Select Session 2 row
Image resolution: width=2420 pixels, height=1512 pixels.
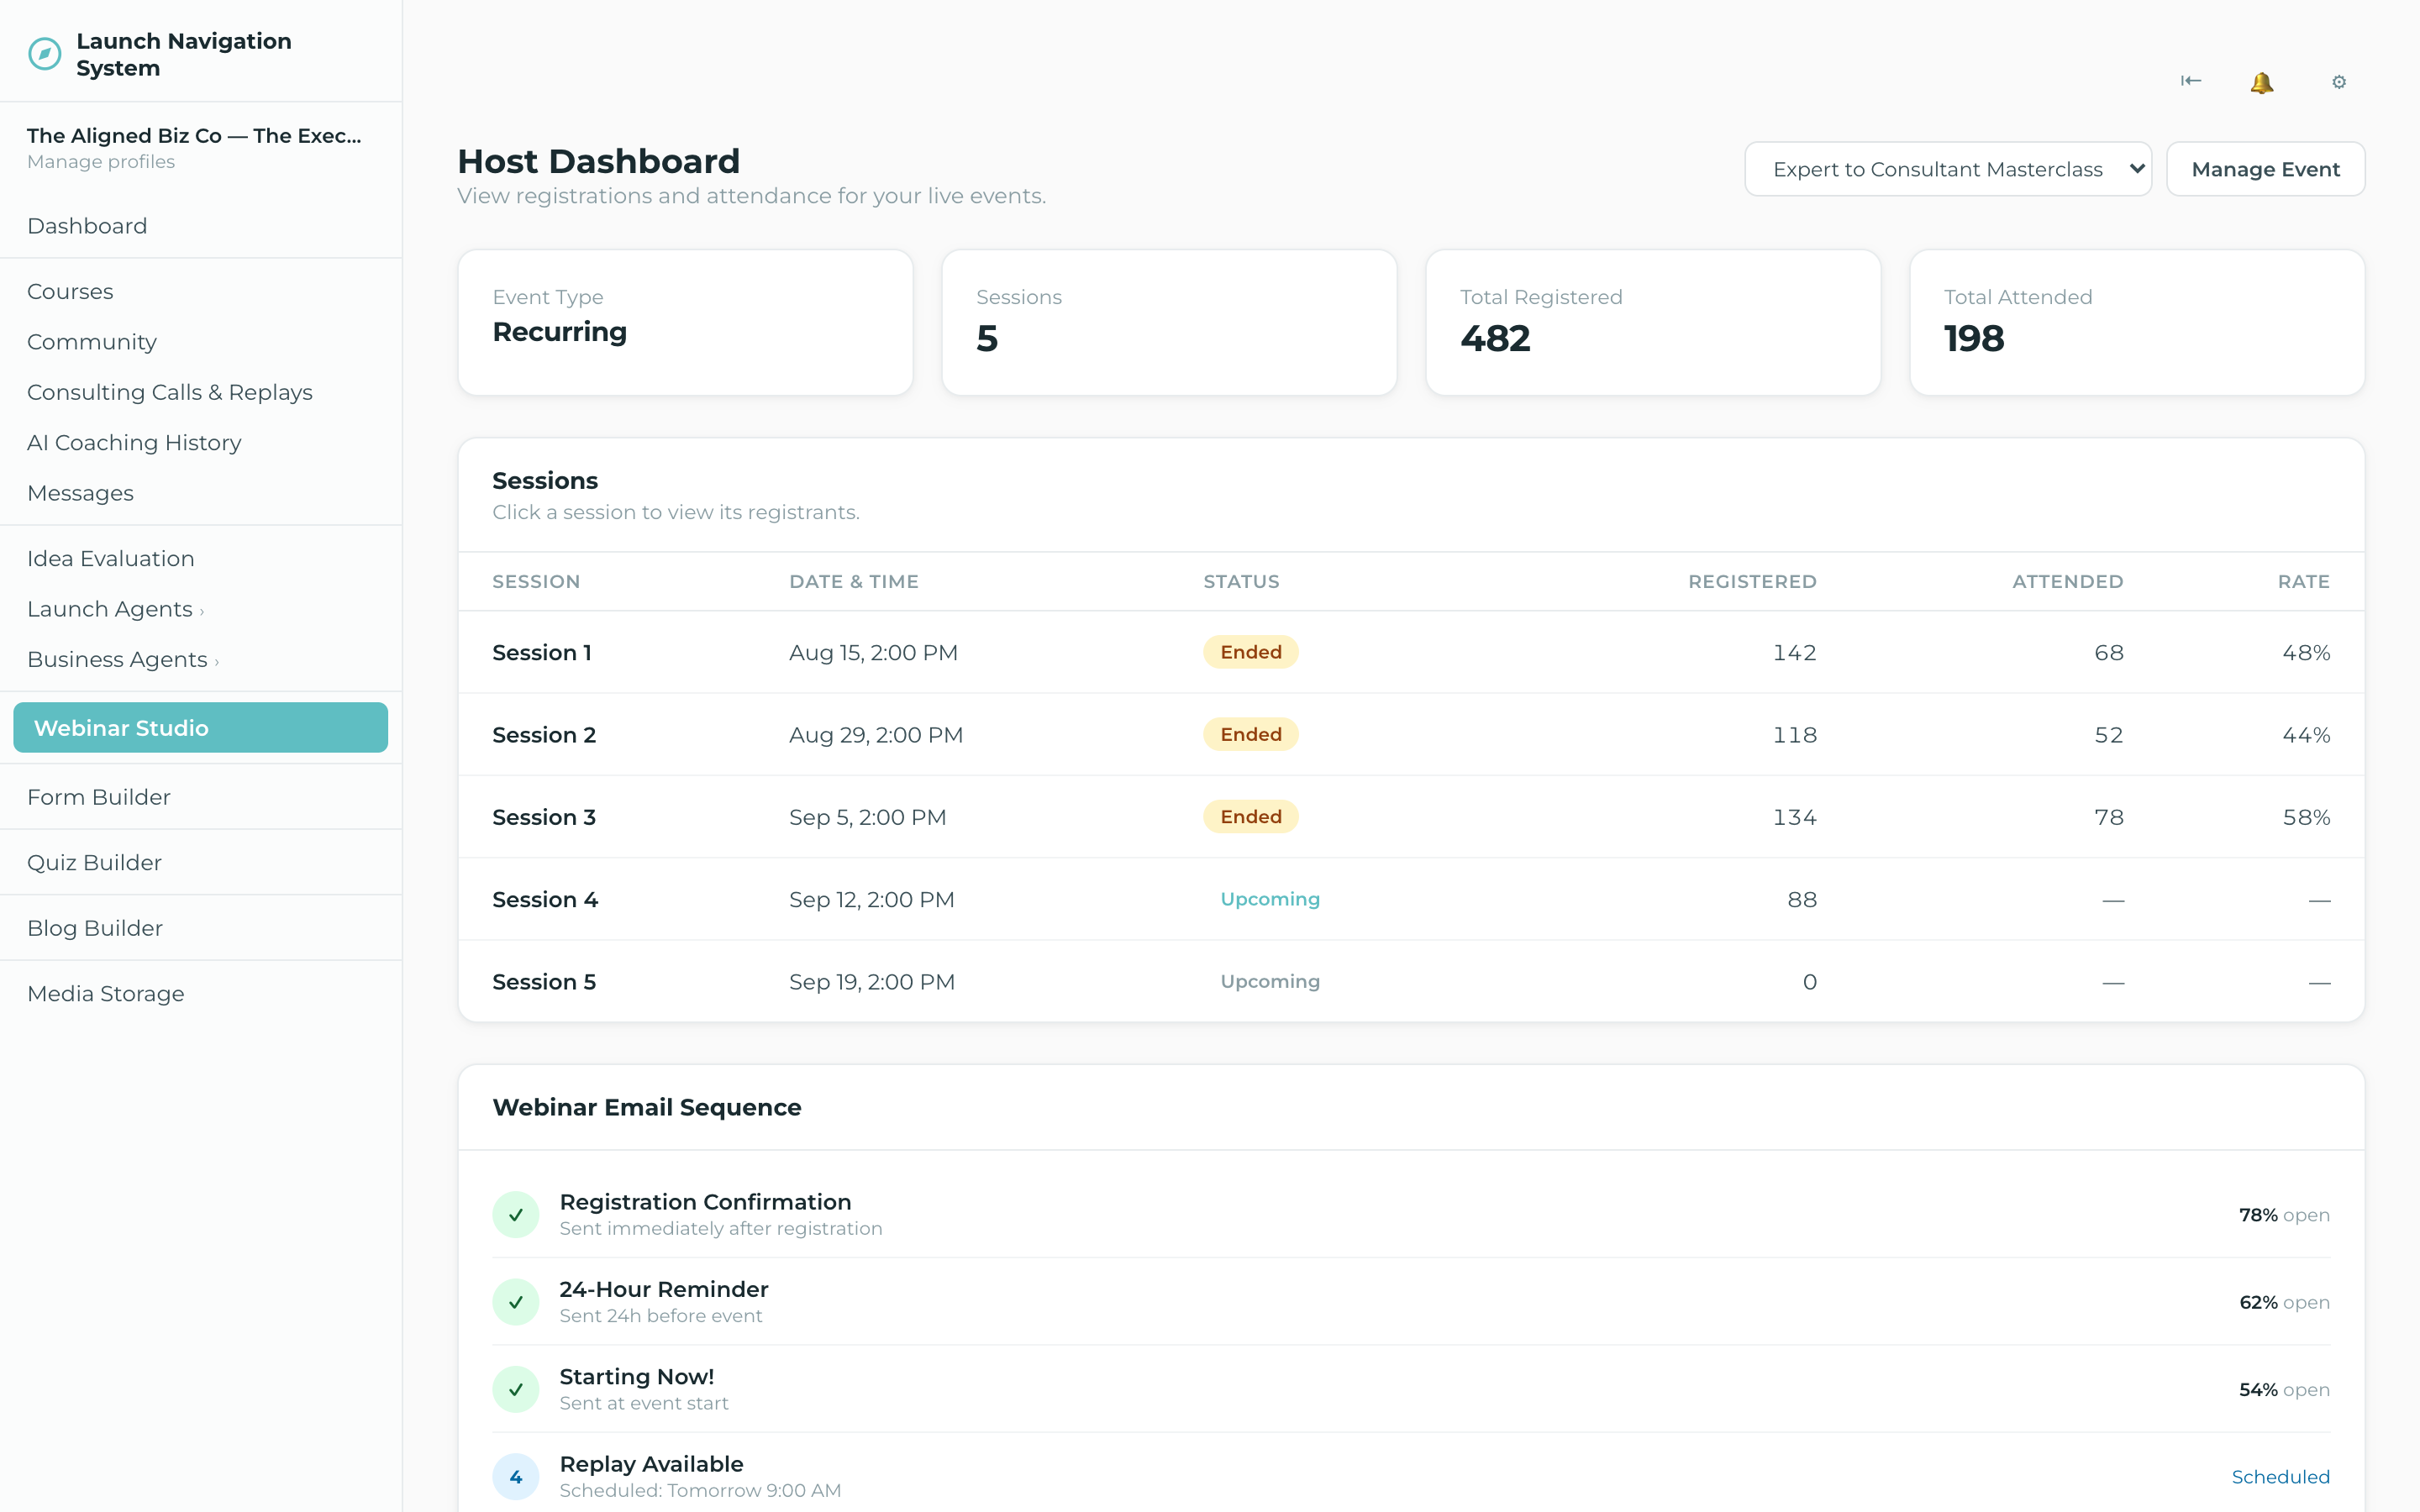[x=1411, y=735]
